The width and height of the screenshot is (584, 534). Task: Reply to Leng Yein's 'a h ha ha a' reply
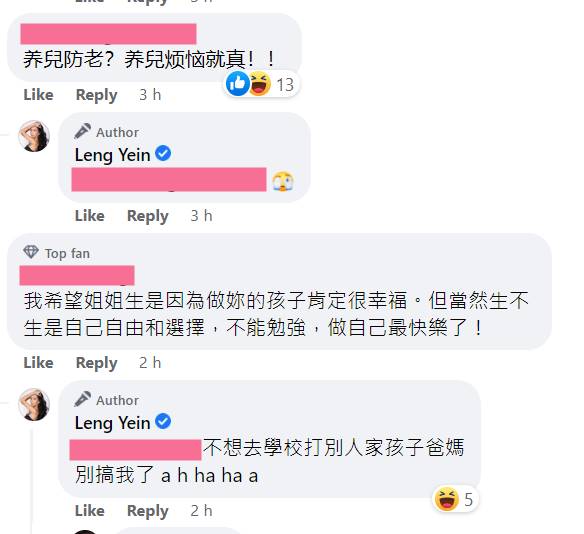click(x=148, y=511)
